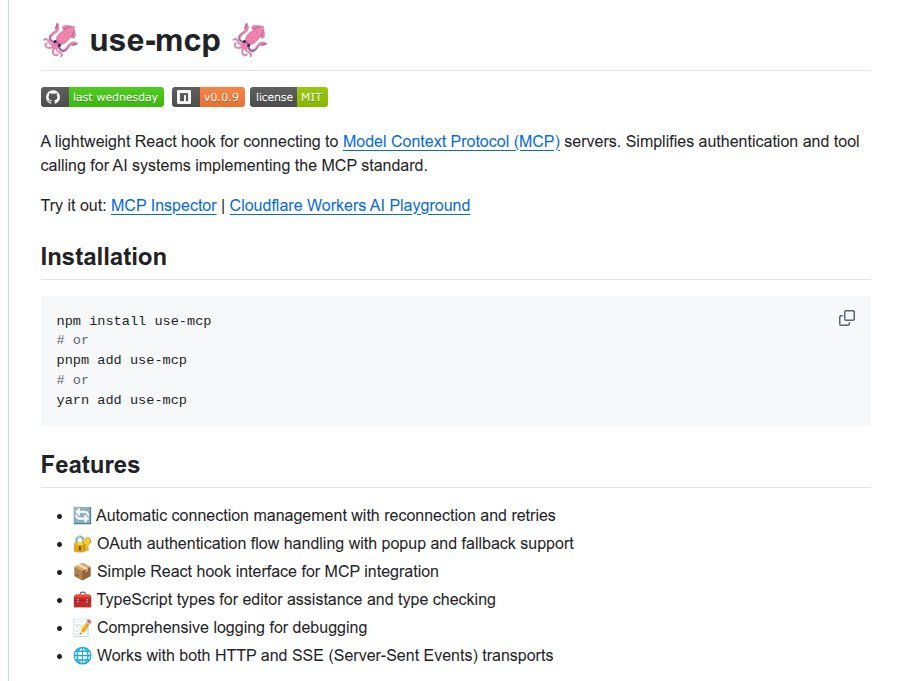Click the refresh arrows emoji in Features list
Screen dimensions: 903x681
click(82, 516)
